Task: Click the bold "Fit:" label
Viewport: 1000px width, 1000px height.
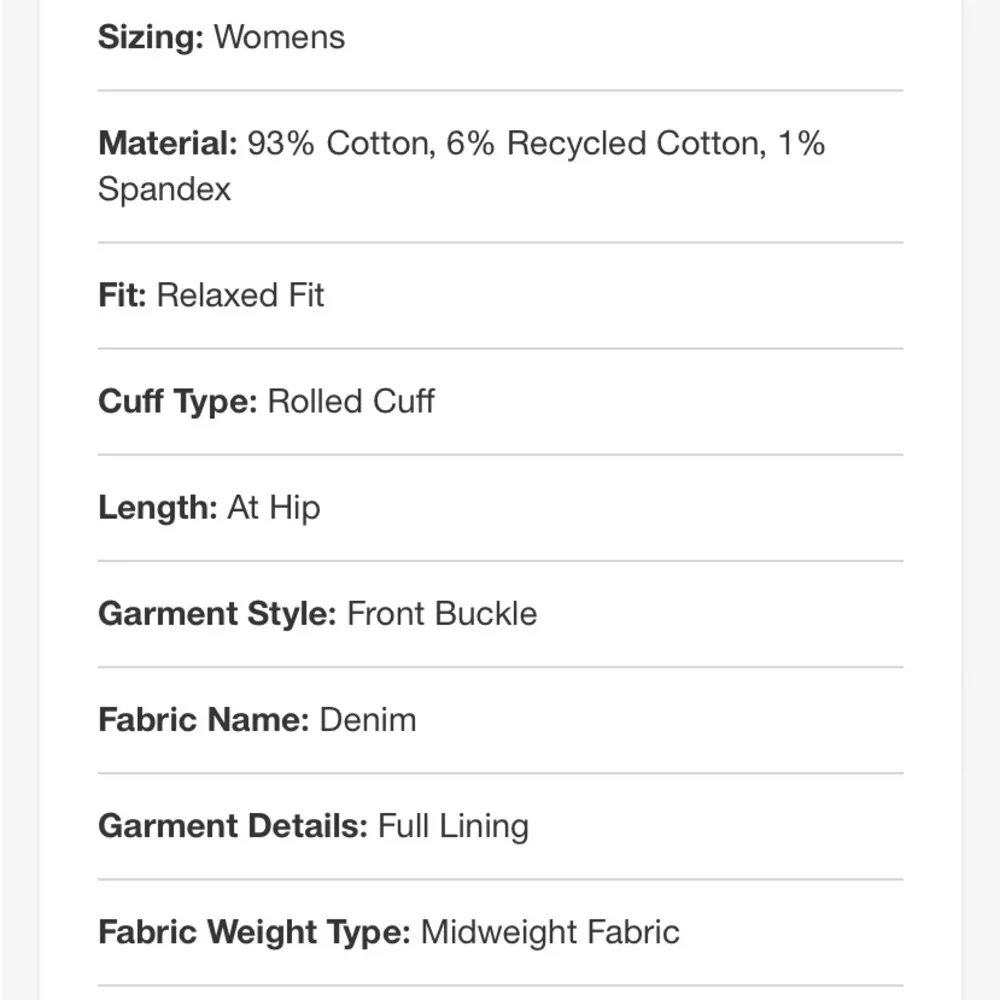Action: click(x=122, y=296)
